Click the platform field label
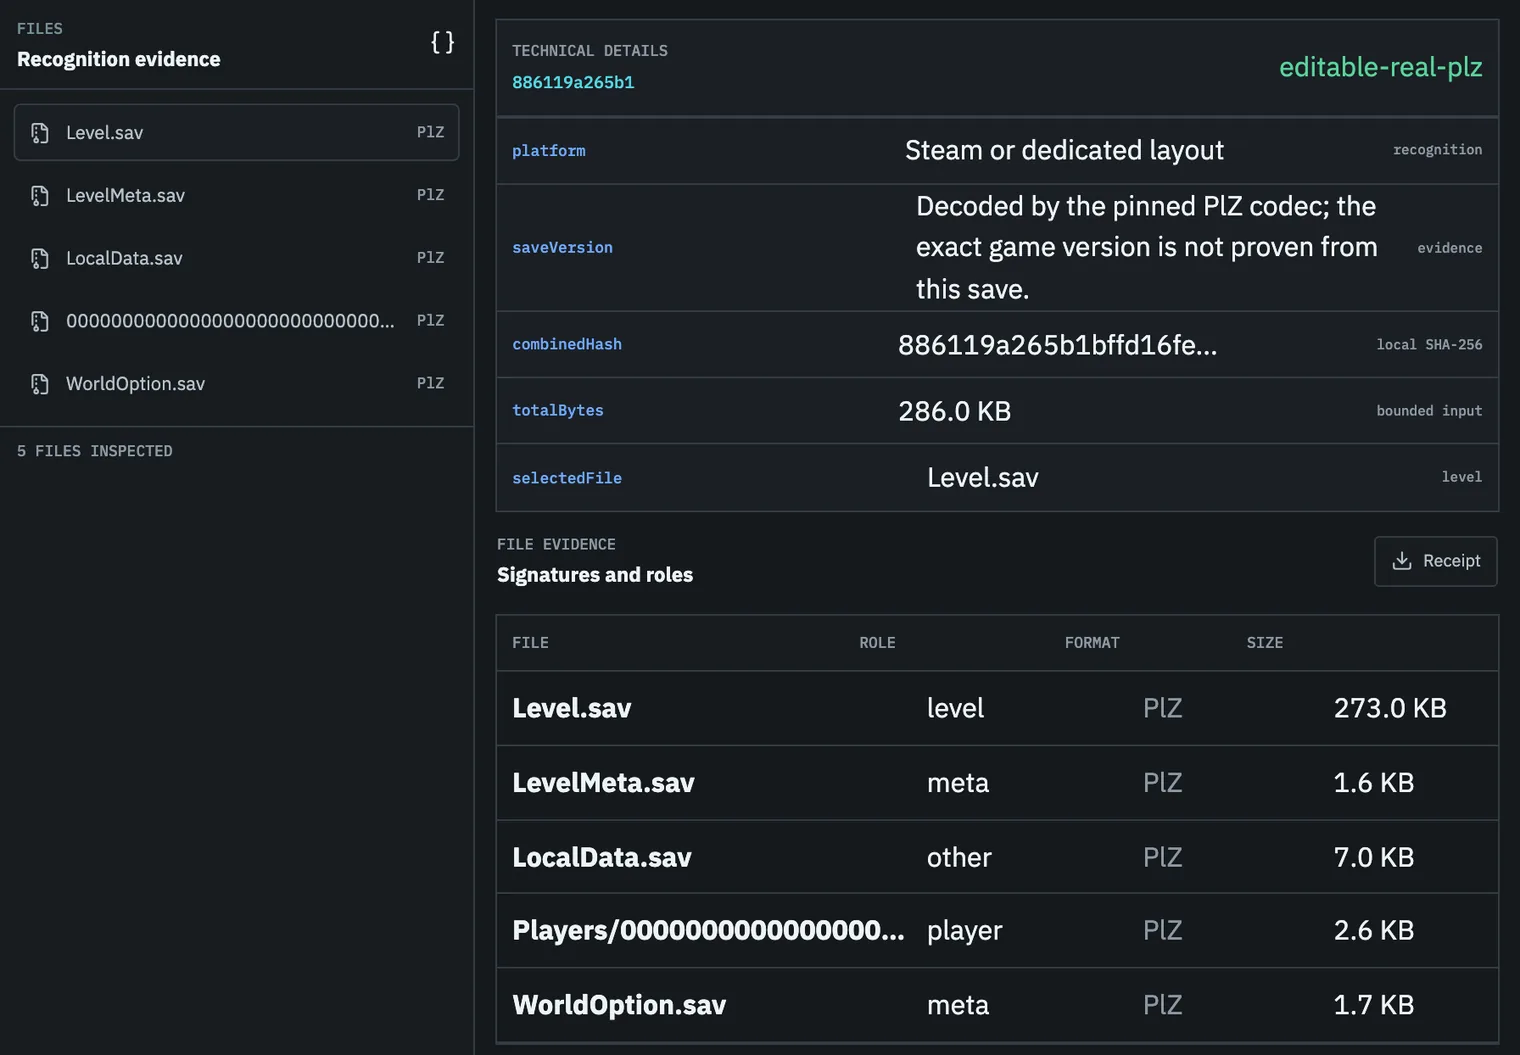The width and height of the screenshot is (1520, 1055). [x=549, y=151]
